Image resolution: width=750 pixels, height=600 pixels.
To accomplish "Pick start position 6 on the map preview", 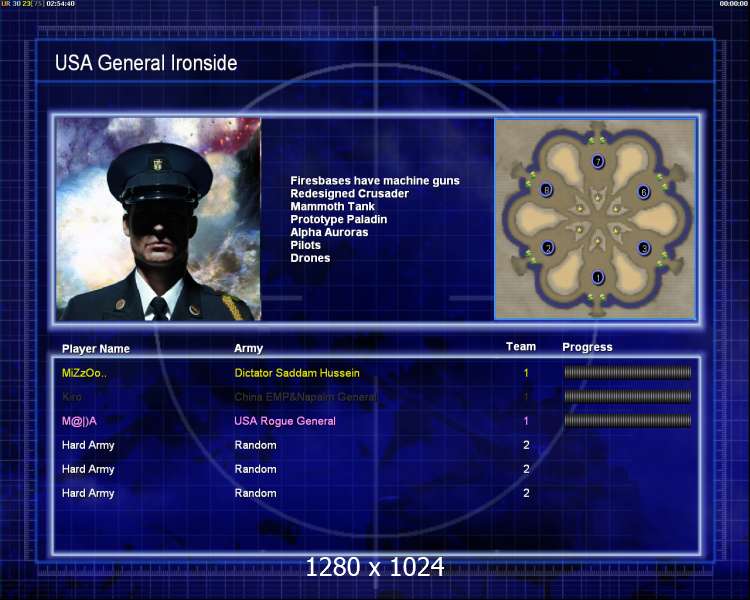I will click(644, 192).
